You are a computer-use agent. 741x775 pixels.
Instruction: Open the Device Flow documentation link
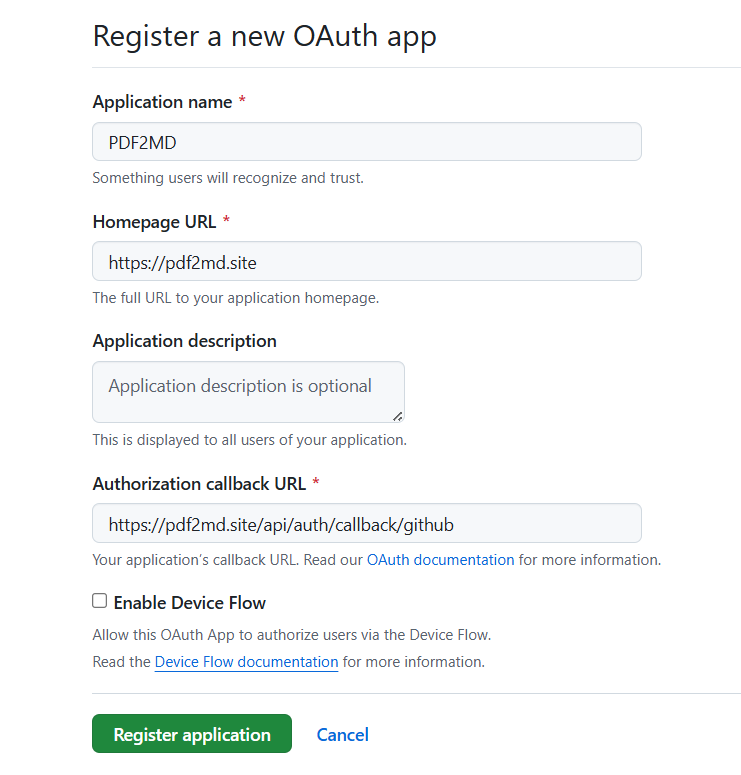pyautogui.click(x=246, y=662)
